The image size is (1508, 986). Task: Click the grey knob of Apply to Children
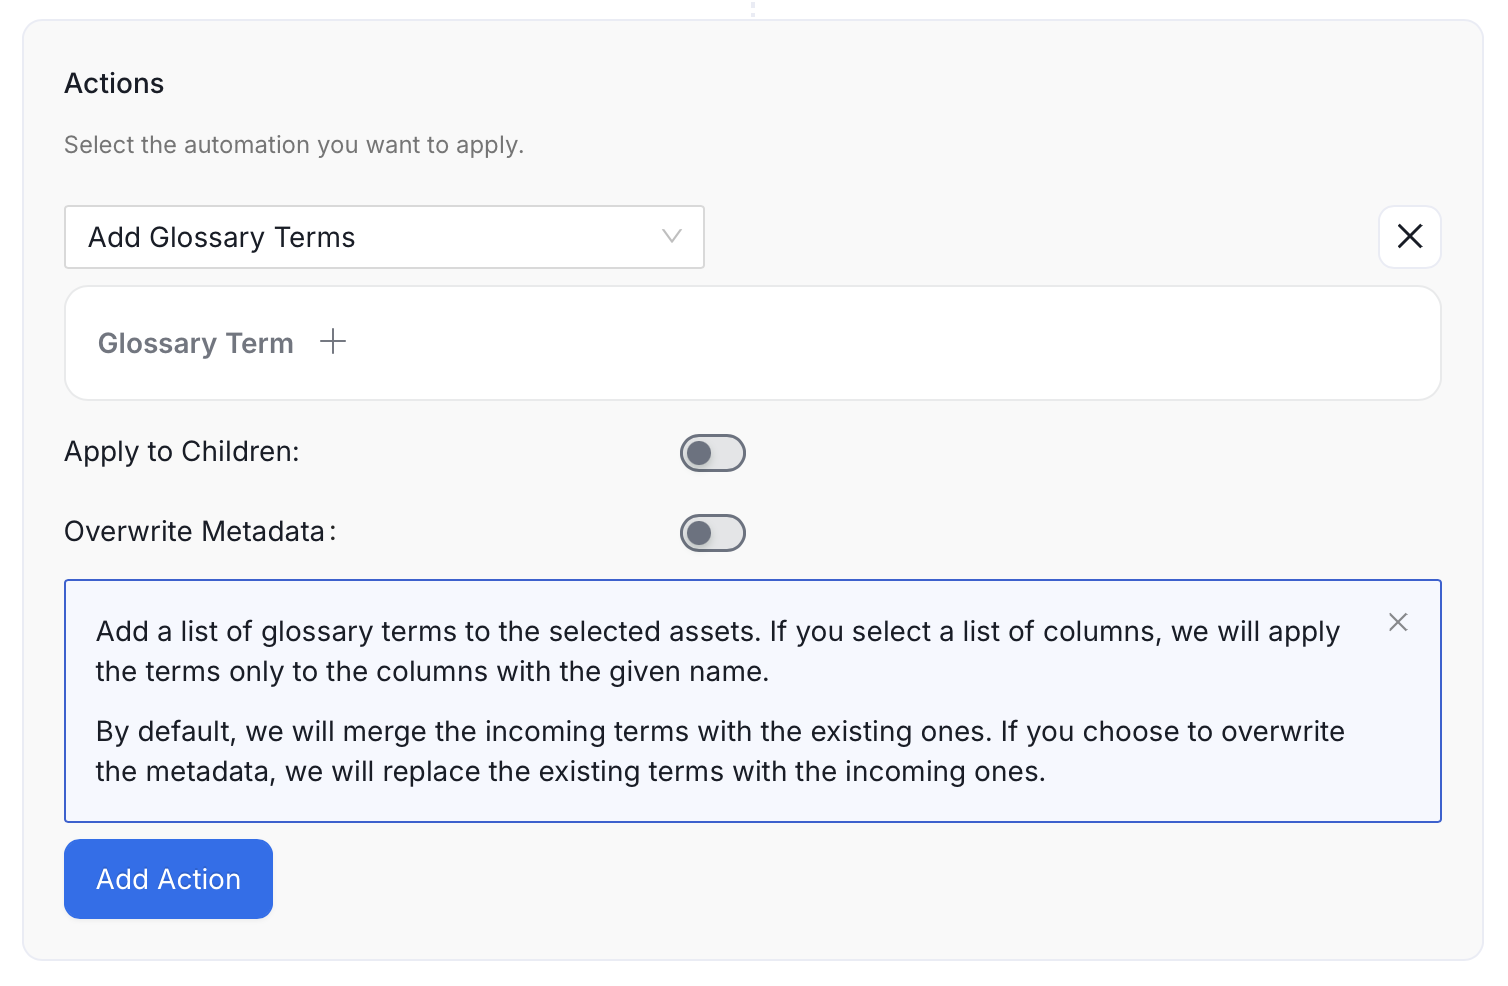[x=699, y=453]
